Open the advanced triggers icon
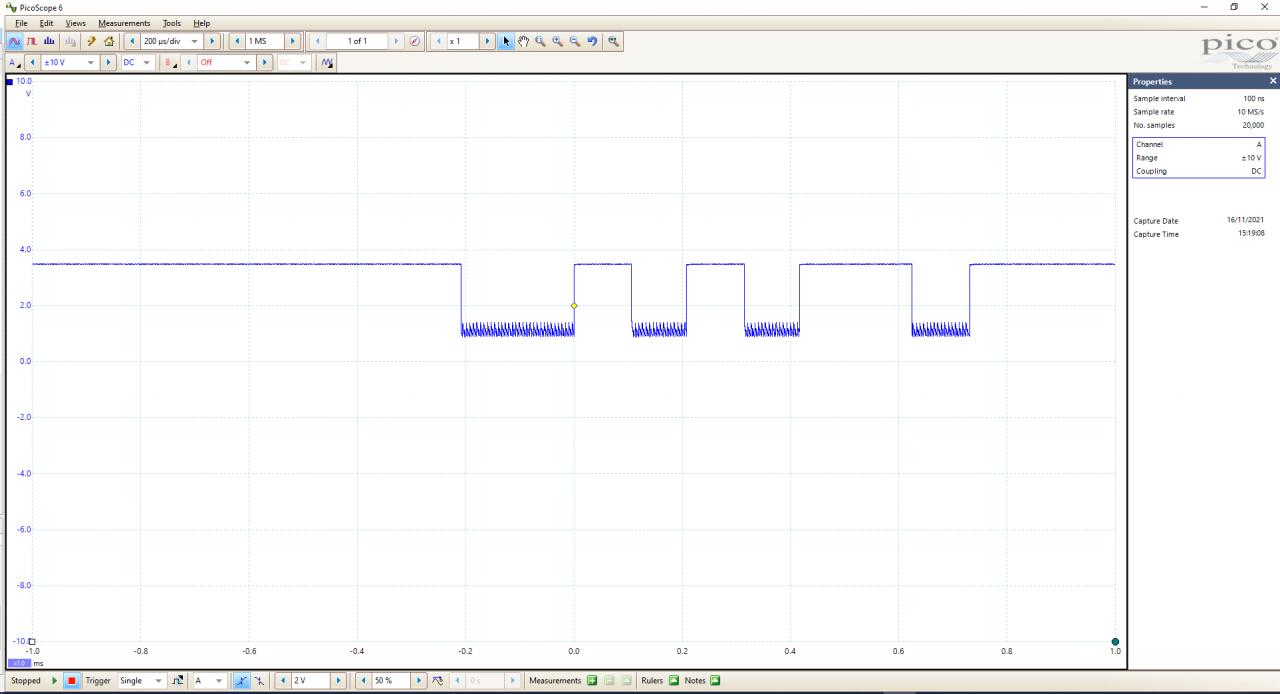This screenshot has height=694, width=1280. click(x=178, y=681)
